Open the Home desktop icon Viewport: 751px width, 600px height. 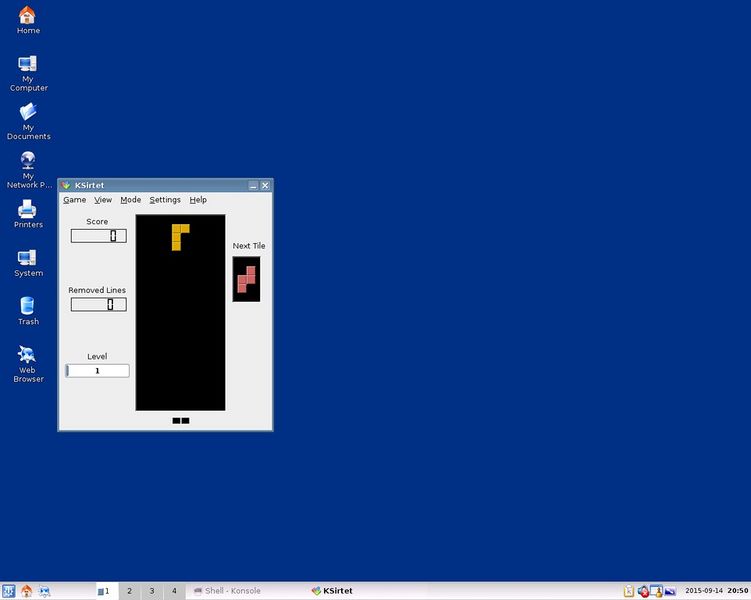pyautogui.click(x=28, y=20)
